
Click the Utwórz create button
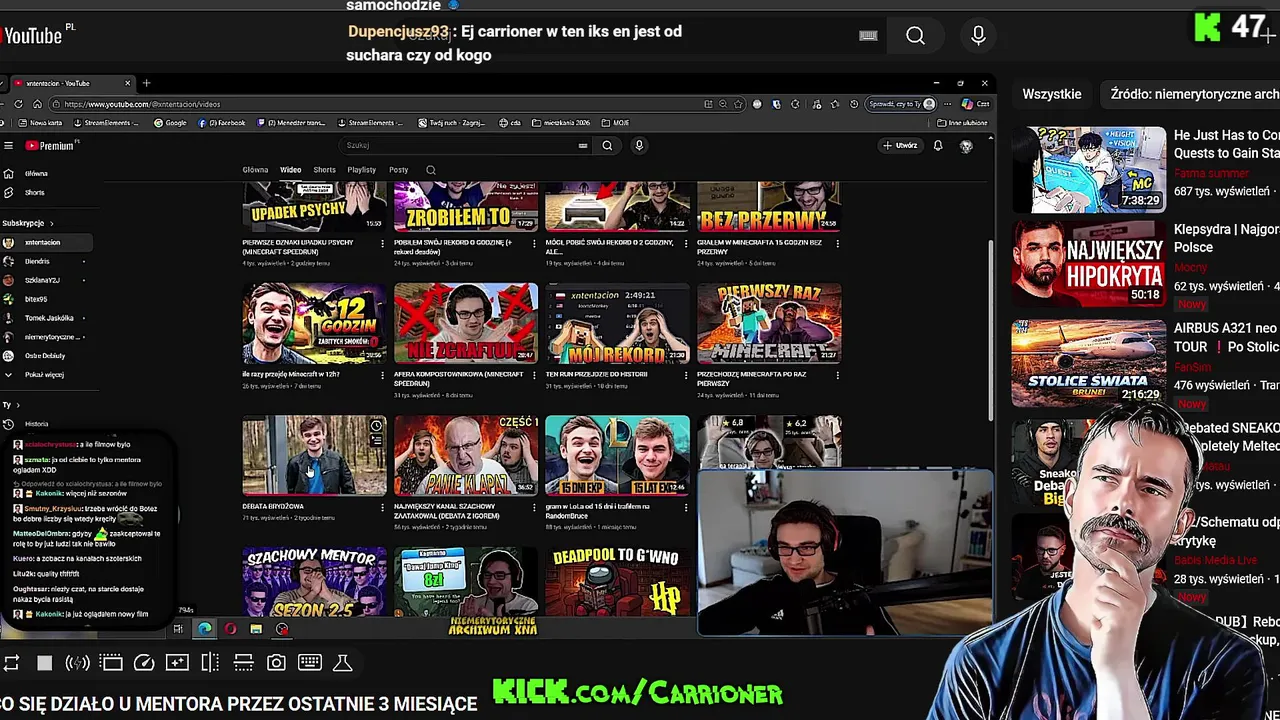[900, 146]
